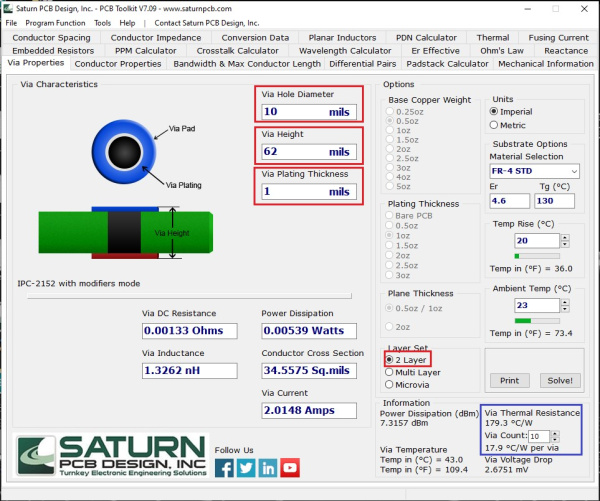The width and height of the screenshot is (600, 501).
Task: Open the File menu
Action: pyautogui.click(x=11, y=23)
